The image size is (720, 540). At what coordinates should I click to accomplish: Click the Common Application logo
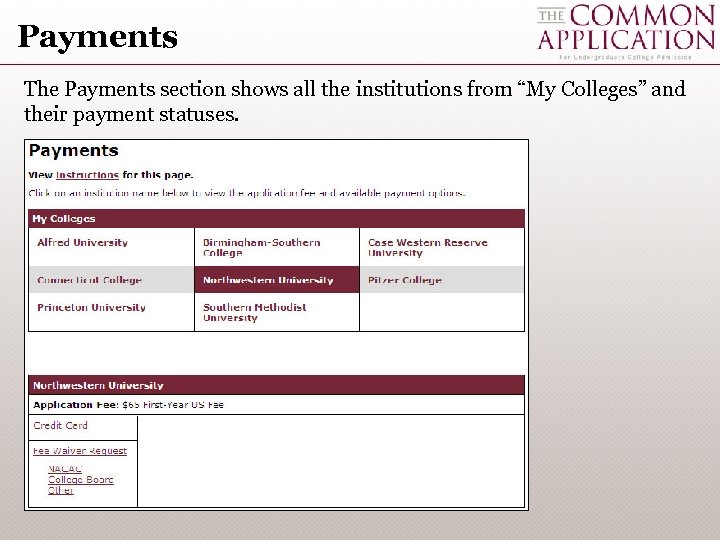625,30
